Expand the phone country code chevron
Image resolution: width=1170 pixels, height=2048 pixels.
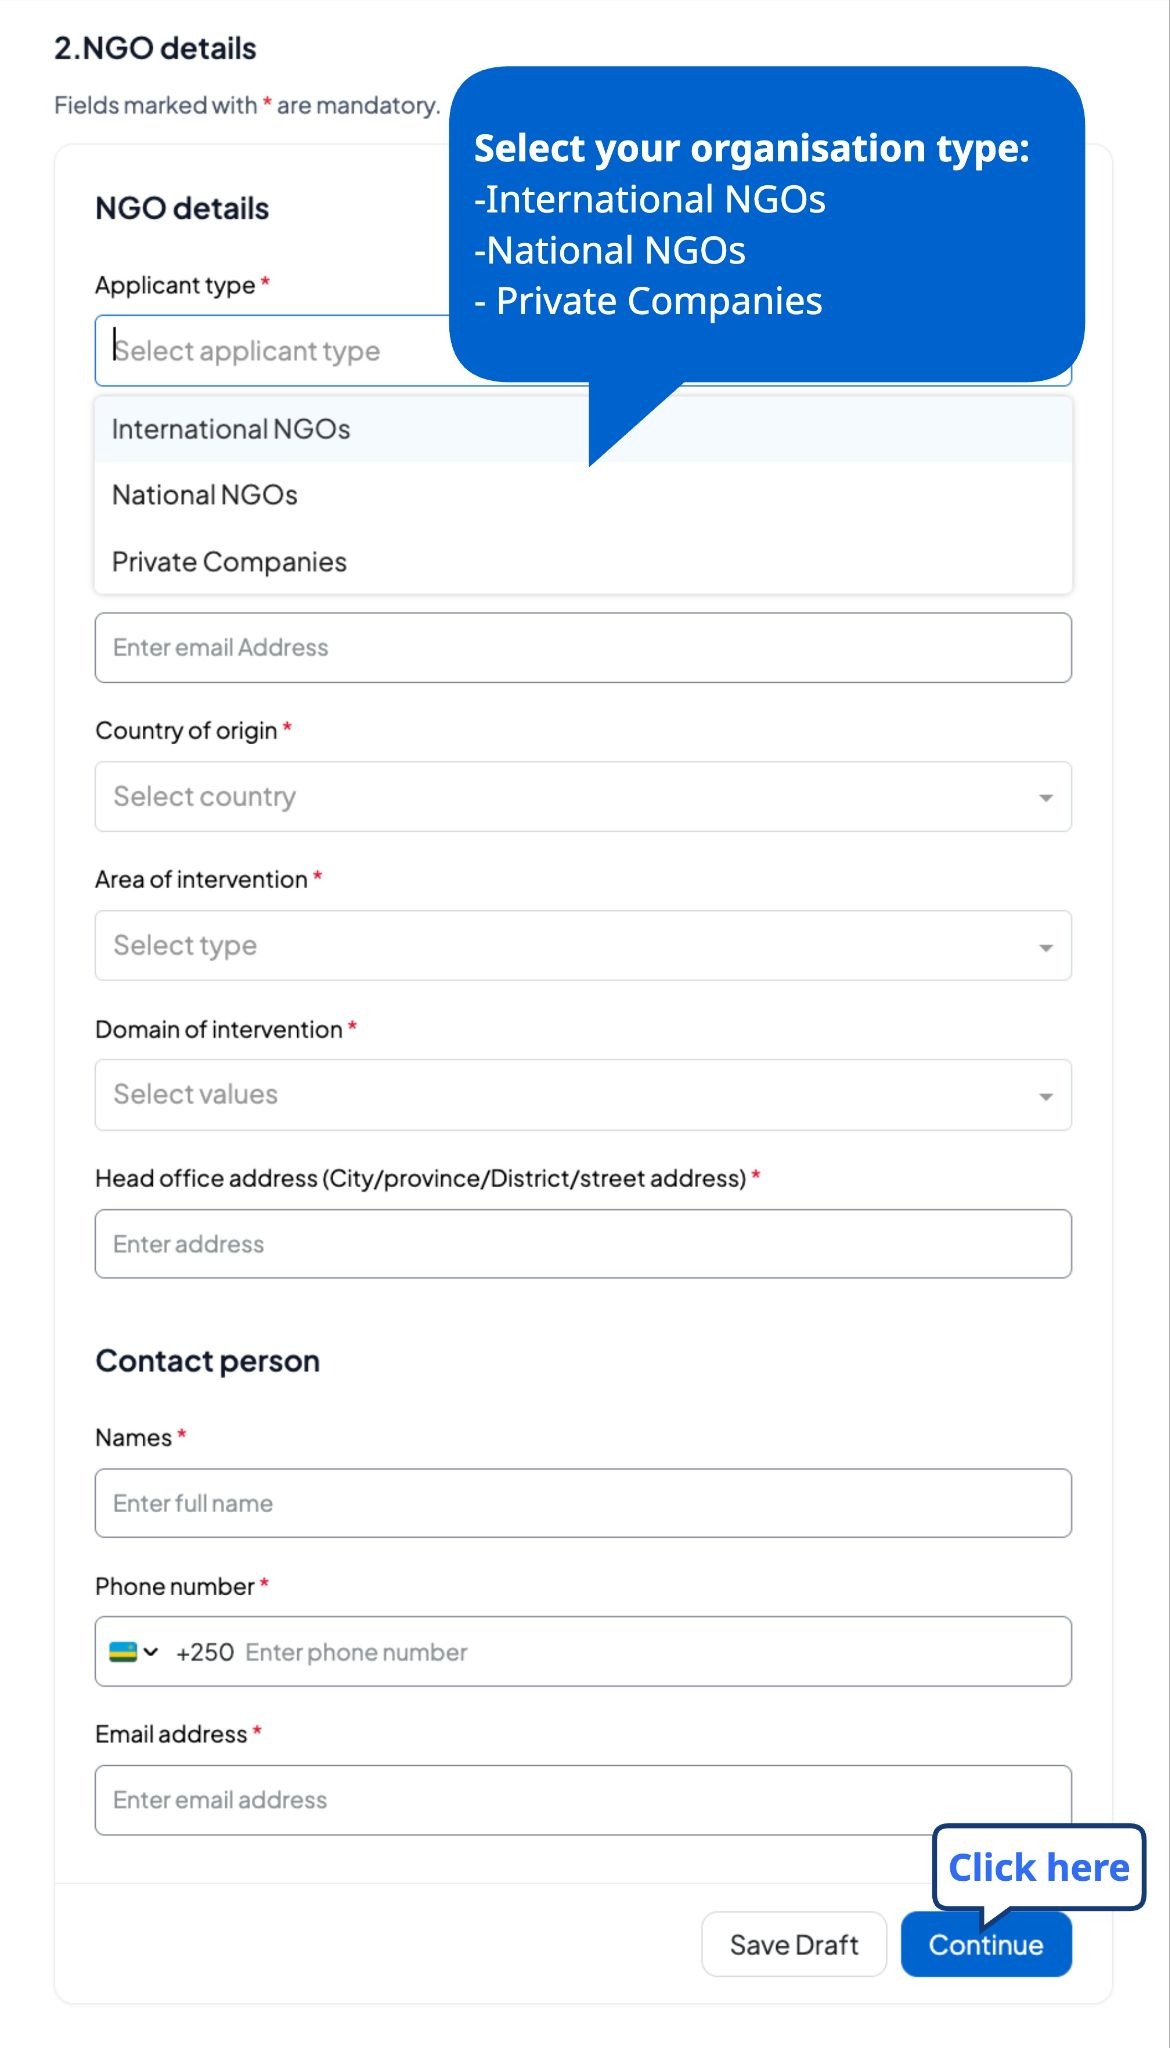click(151, 1652)
